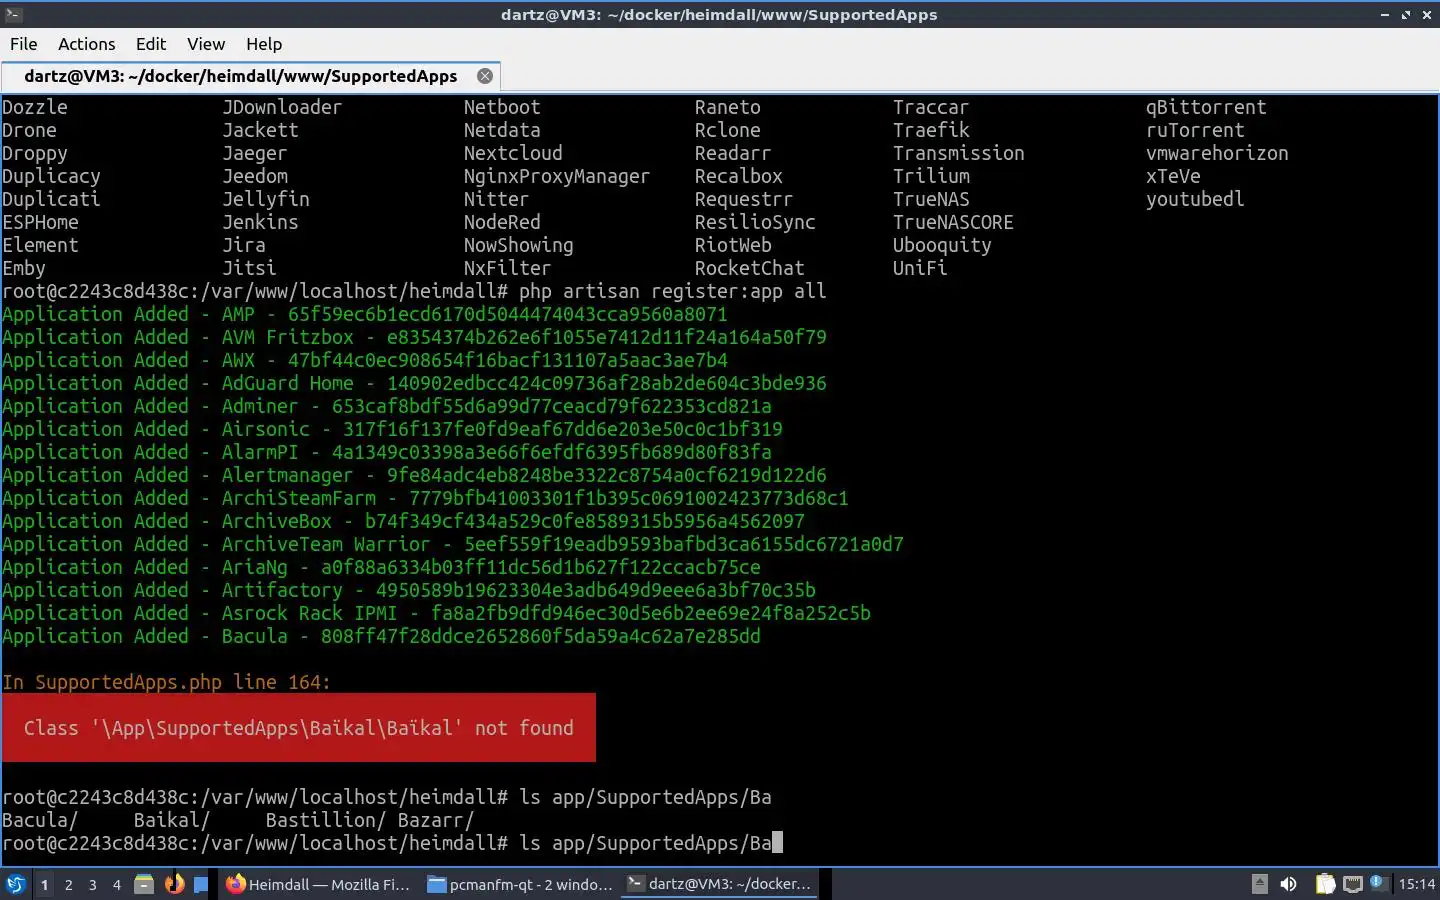Click the 'AdGuard Home' added line
The image size is (1440, 900).
pyautogui.click(x=414, y=383)
